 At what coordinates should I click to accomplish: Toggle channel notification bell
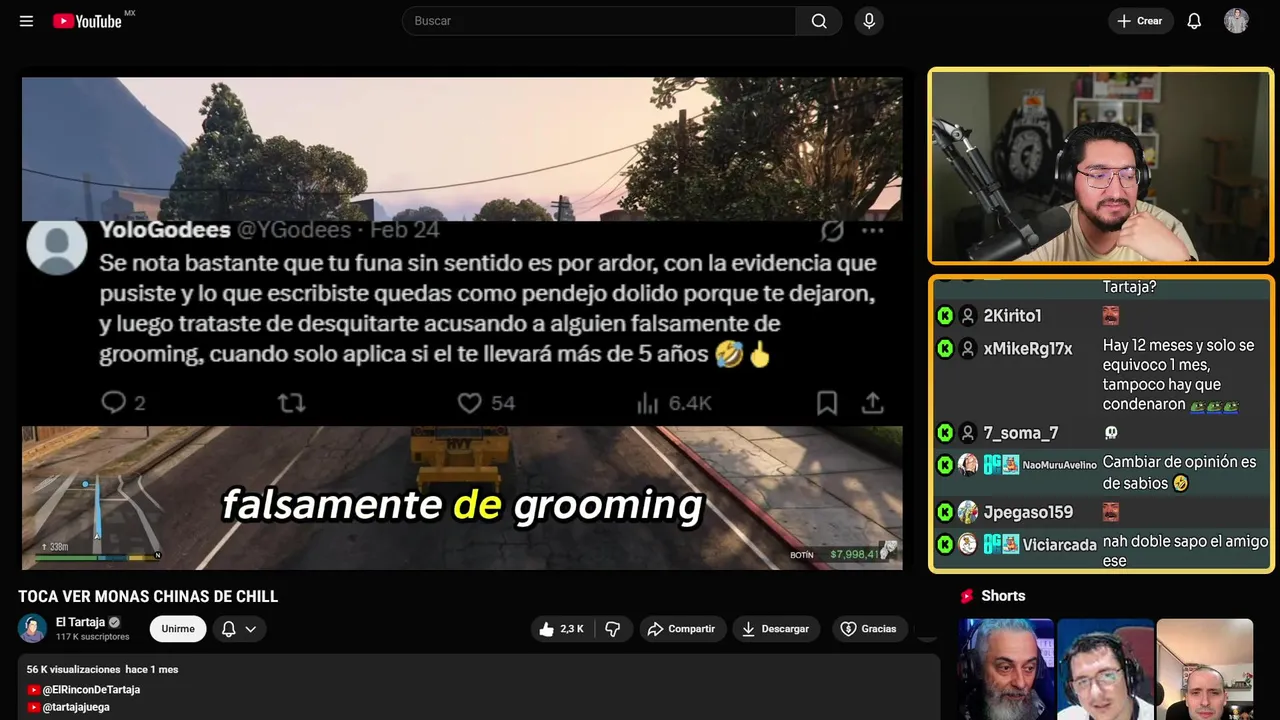pos(228,629)
